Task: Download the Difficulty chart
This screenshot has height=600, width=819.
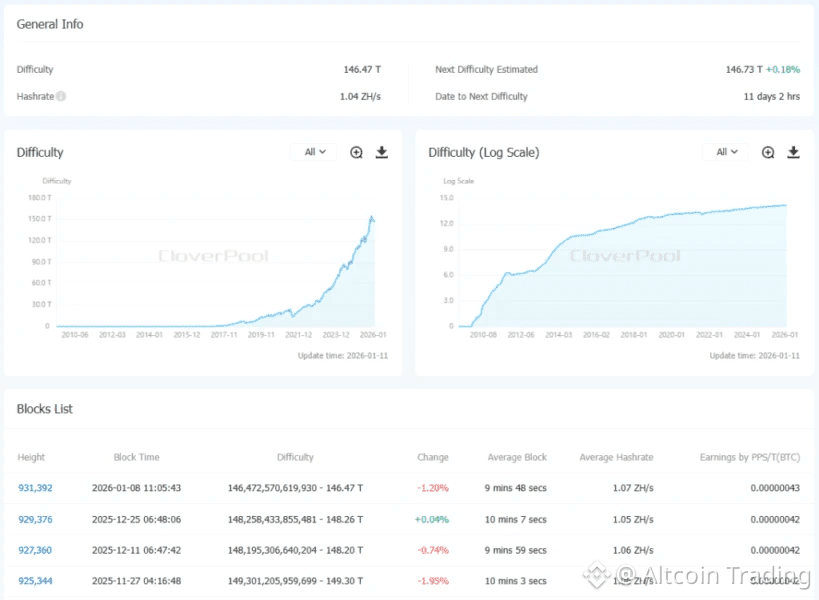Action: [381, 152]
